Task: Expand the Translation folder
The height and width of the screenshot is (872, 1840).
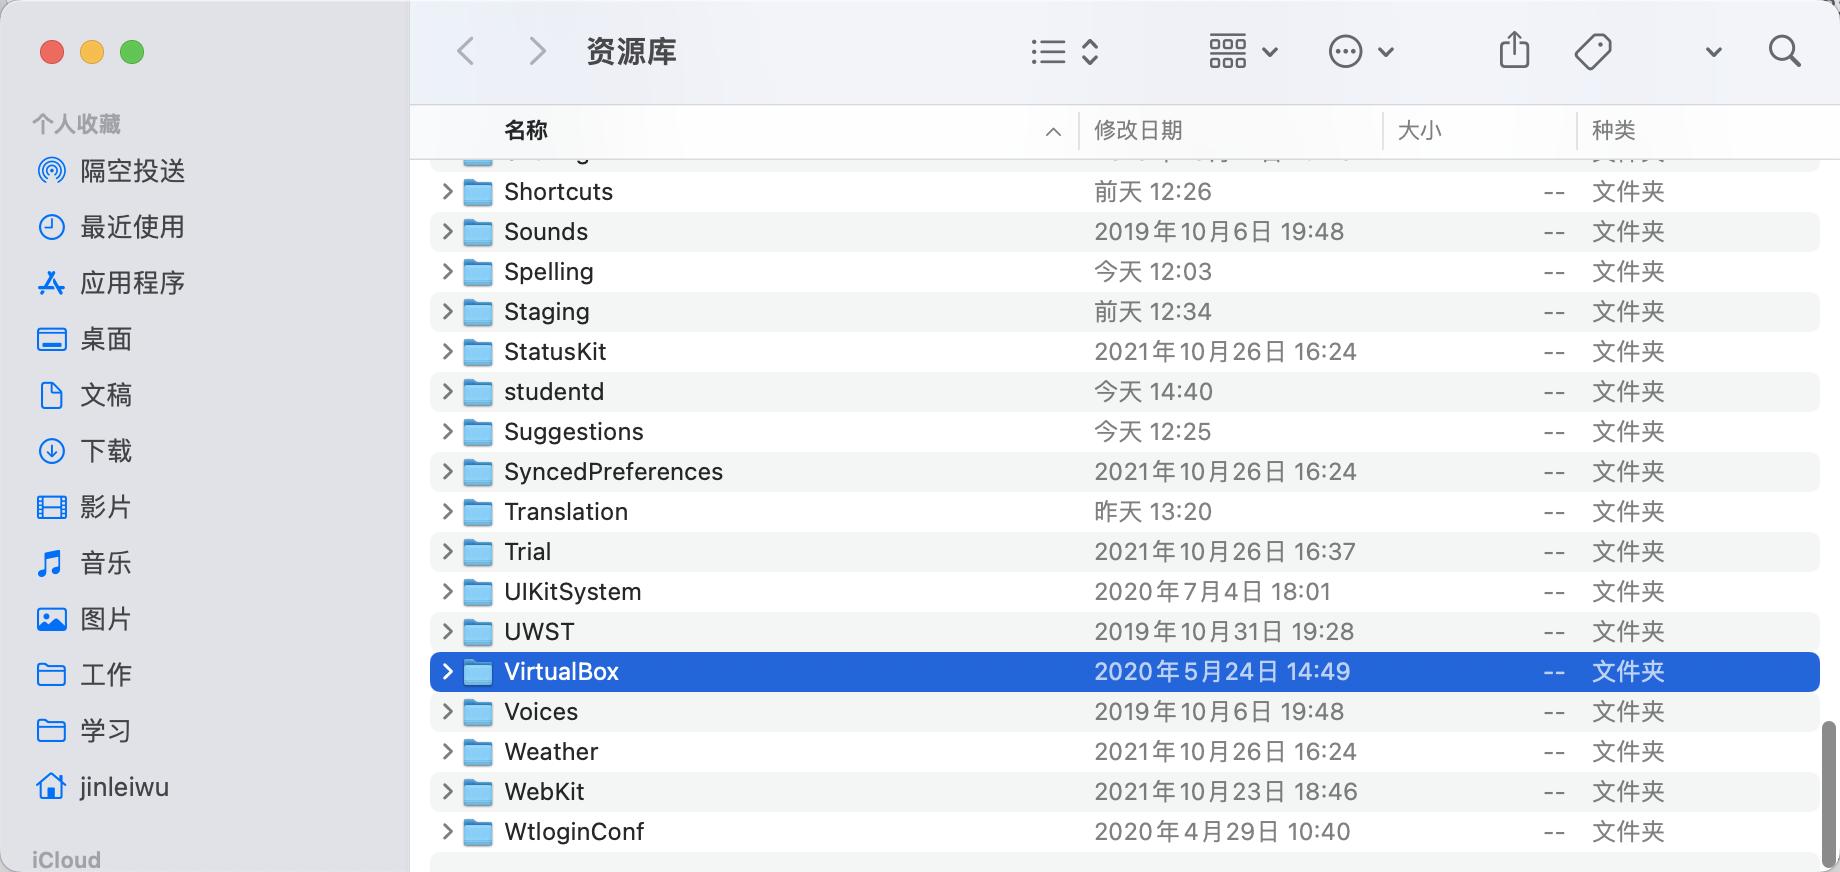Action: pyautogui.click(x=447, y=511)
